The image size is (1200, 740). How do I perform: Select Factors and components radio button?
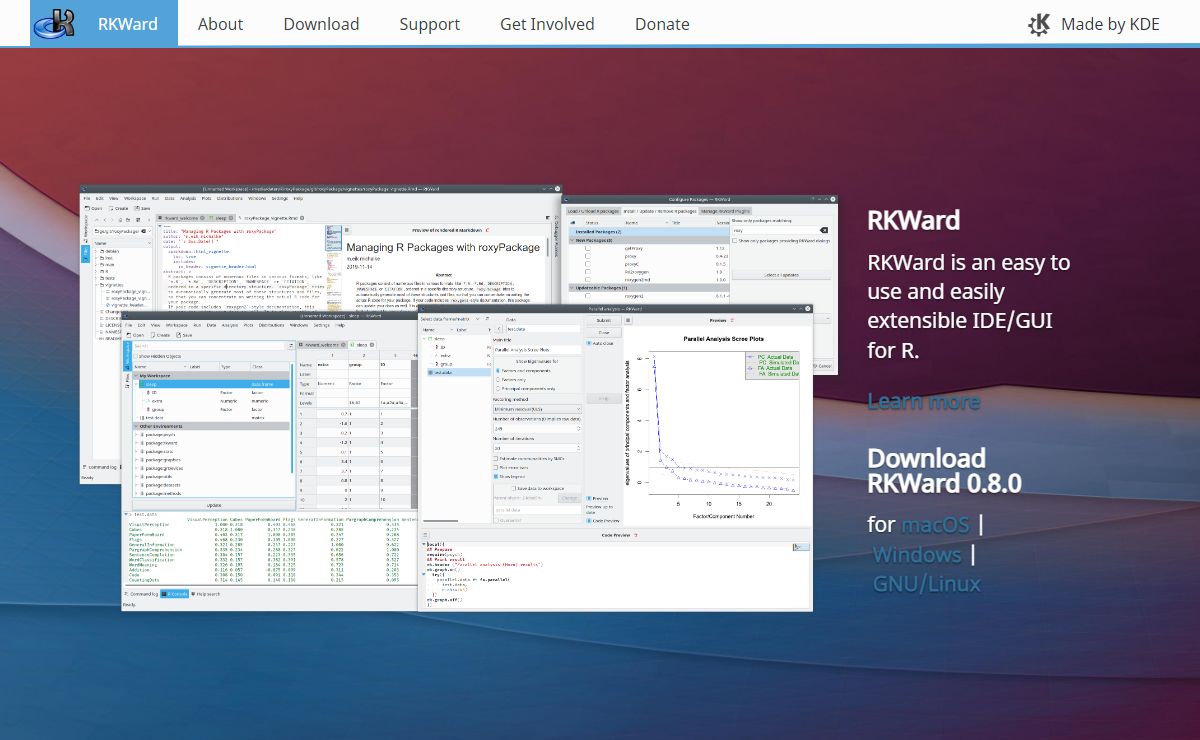pyautogui.click(x=498, y=370)
